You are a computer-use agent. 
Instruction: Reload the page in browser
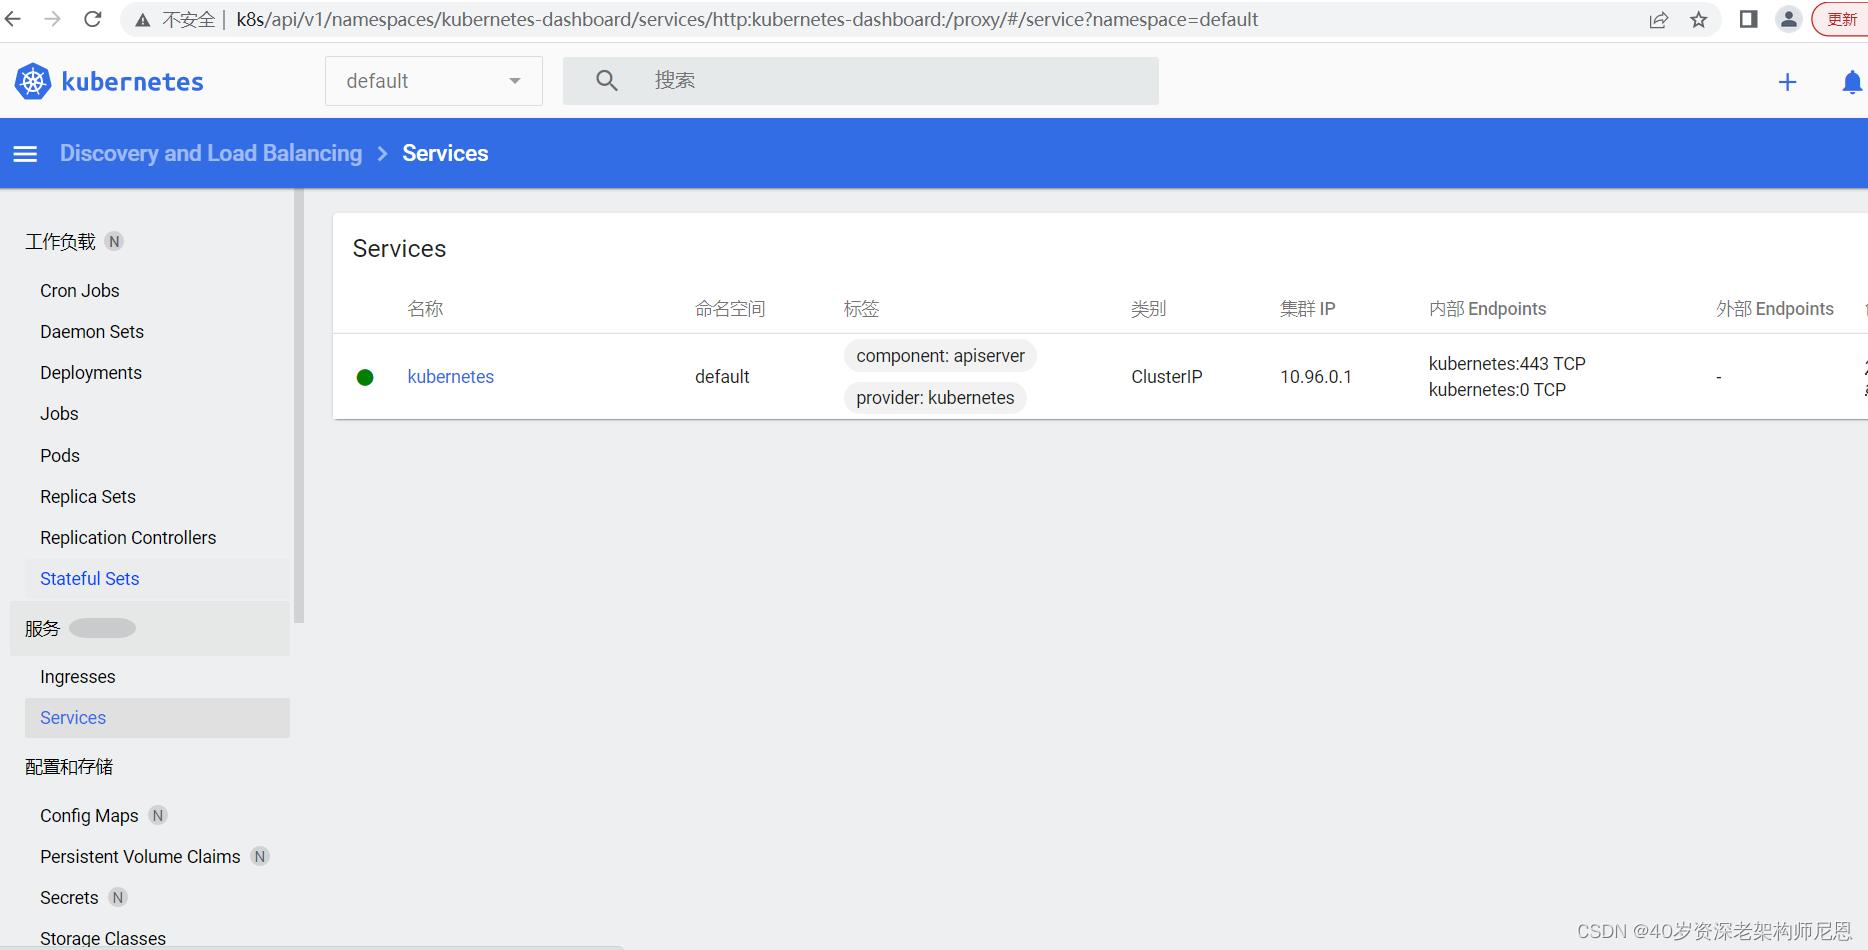pyautogui.click(x=92, y=18)
